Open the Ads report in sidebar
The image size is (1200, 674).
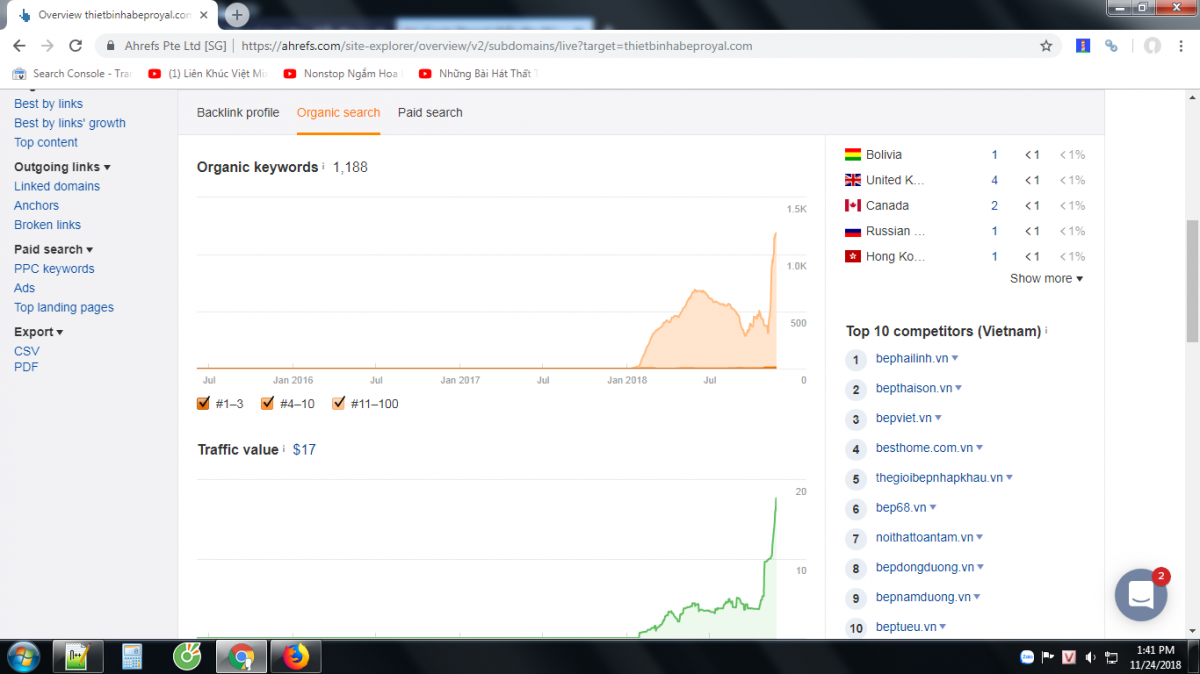tap(24, 288)
